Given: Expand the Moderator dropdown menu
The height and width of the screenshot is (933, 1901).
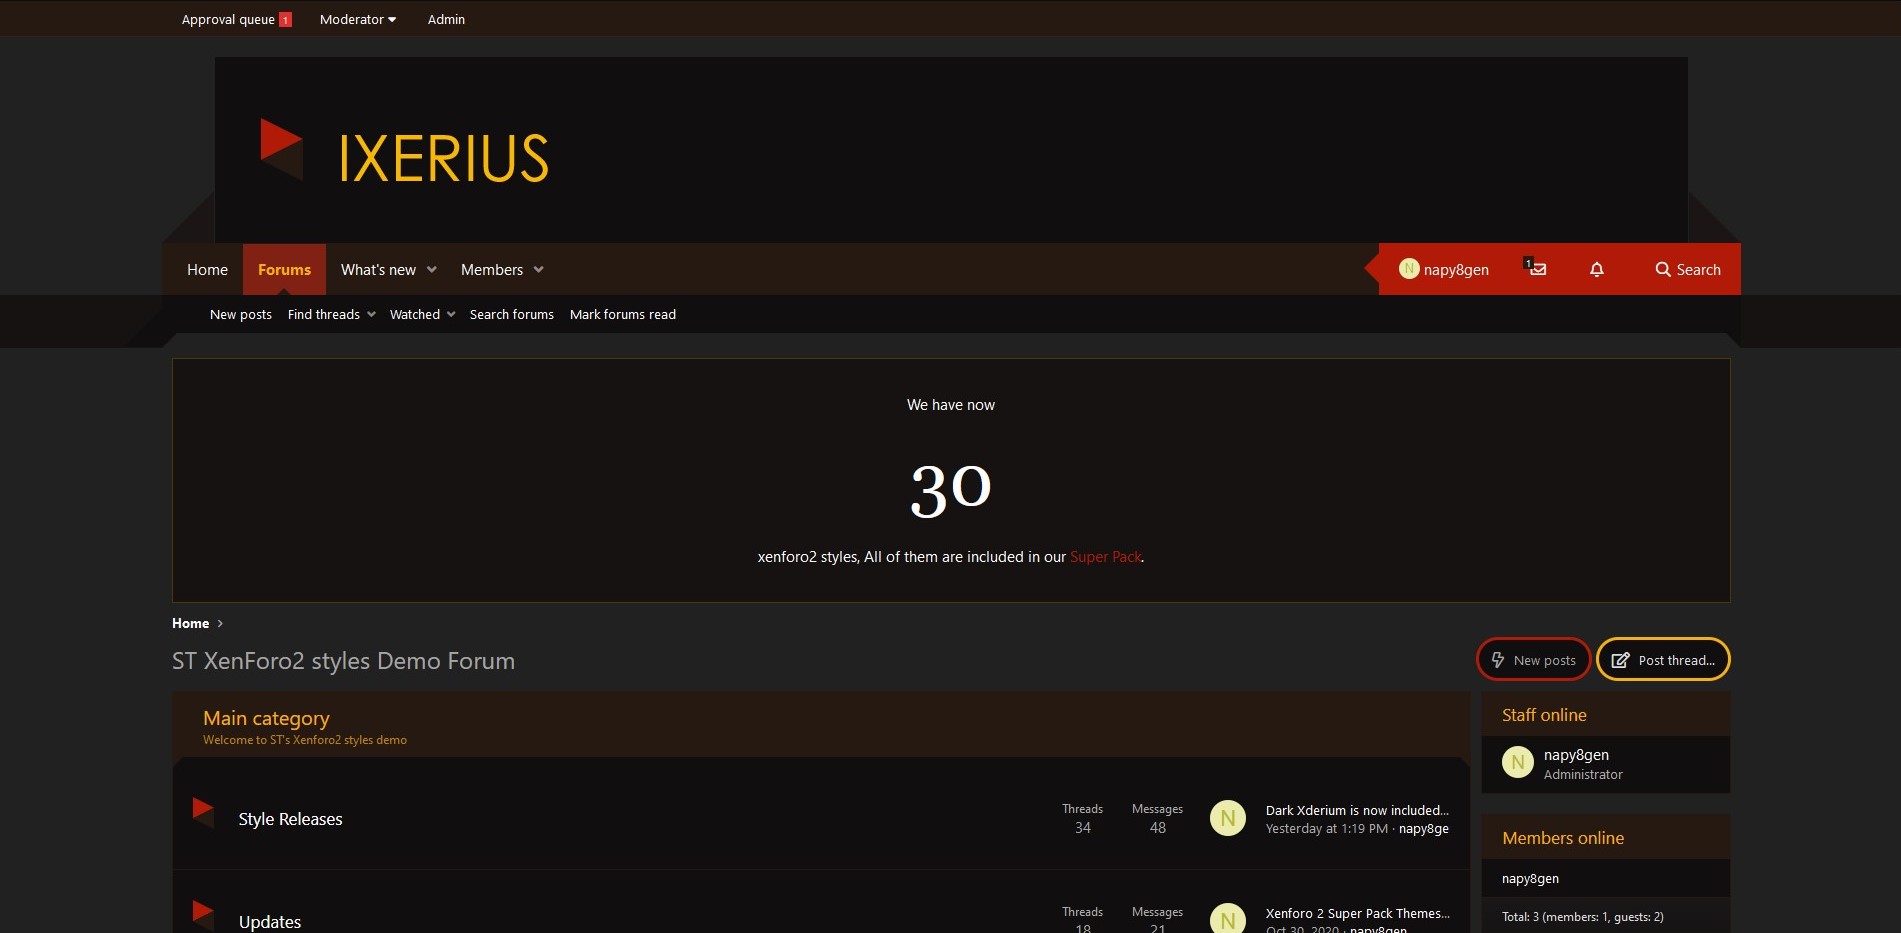Looking at the screenshot, I should tap(358, 19).
